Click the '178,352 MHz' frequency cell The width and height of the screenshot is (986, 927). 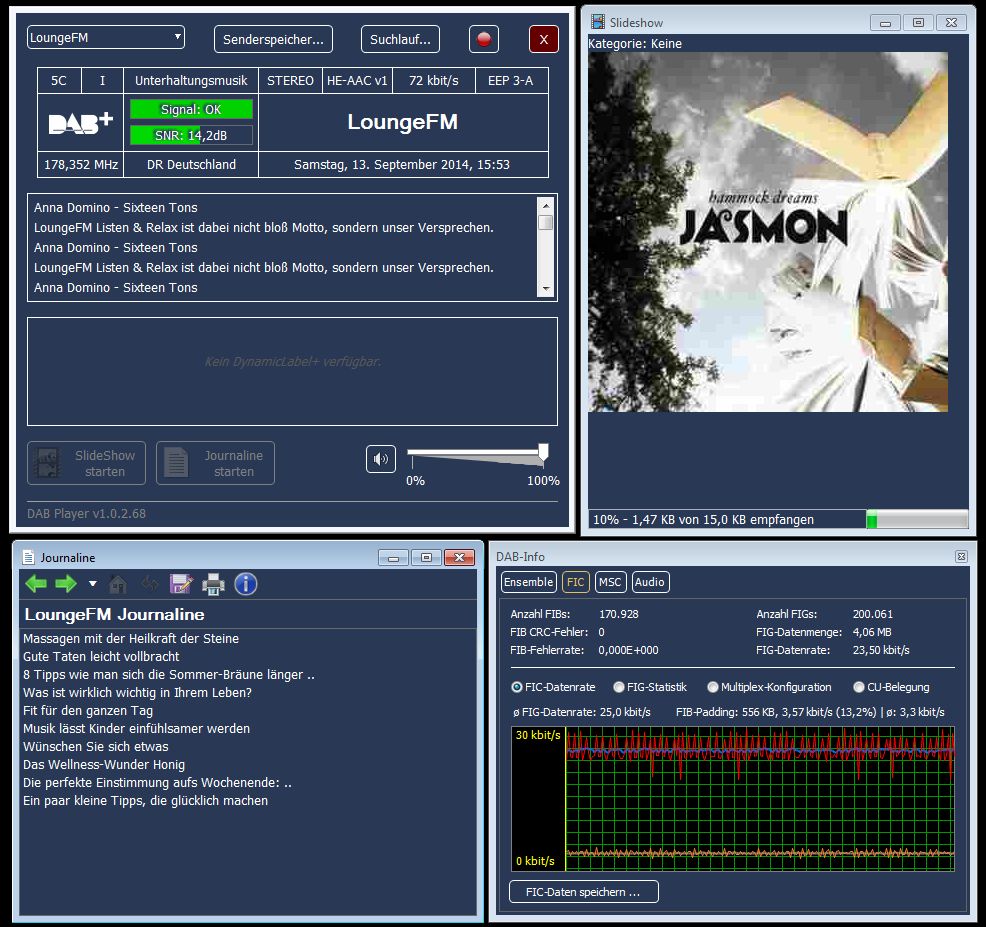coord(80,165)
